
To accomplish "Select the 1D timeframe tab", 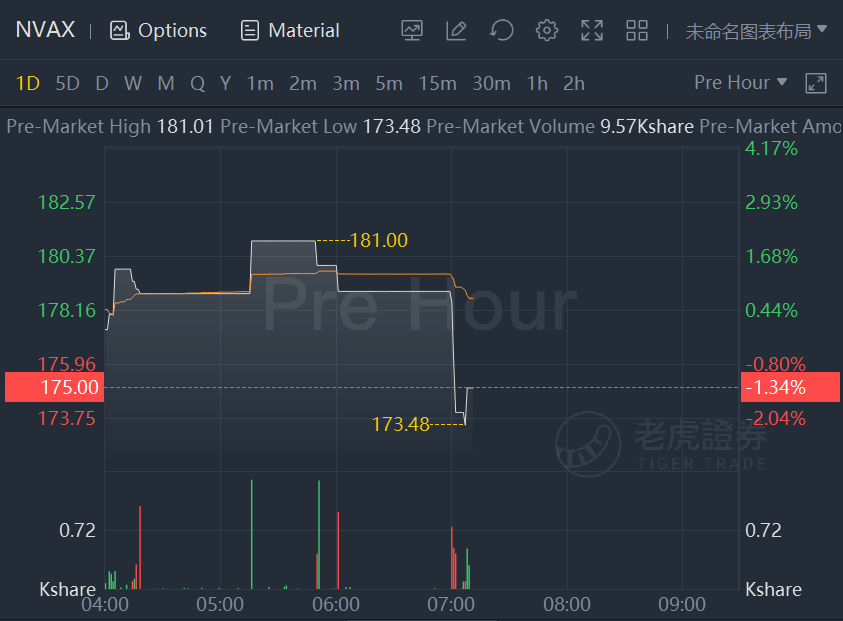I will pos(27,83).
